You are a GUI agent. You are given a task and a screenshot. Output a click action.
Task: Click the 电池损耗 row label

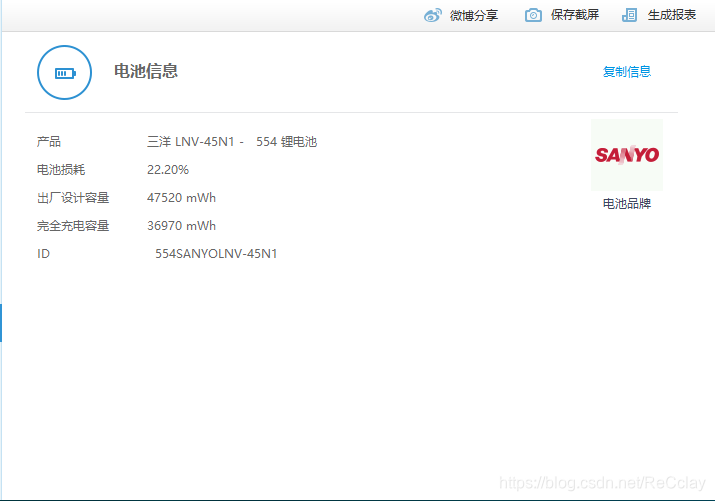point(61,170)
